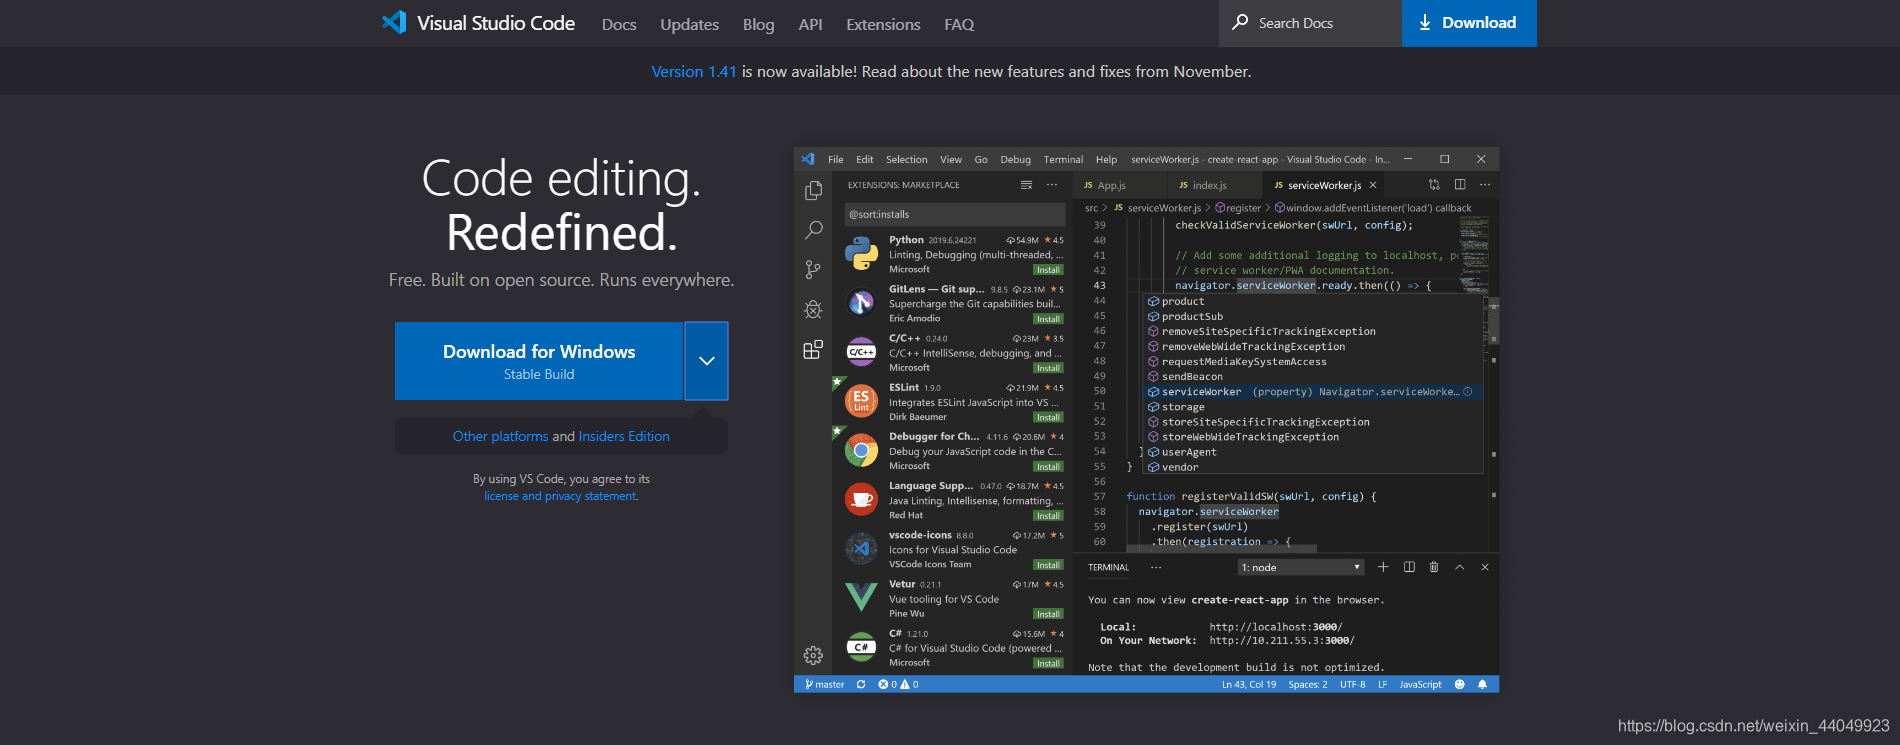The width and height of the screenshot is (1900, 745).
Task: Open the extensions panel more actions ellipsis
Action: 1052,185
